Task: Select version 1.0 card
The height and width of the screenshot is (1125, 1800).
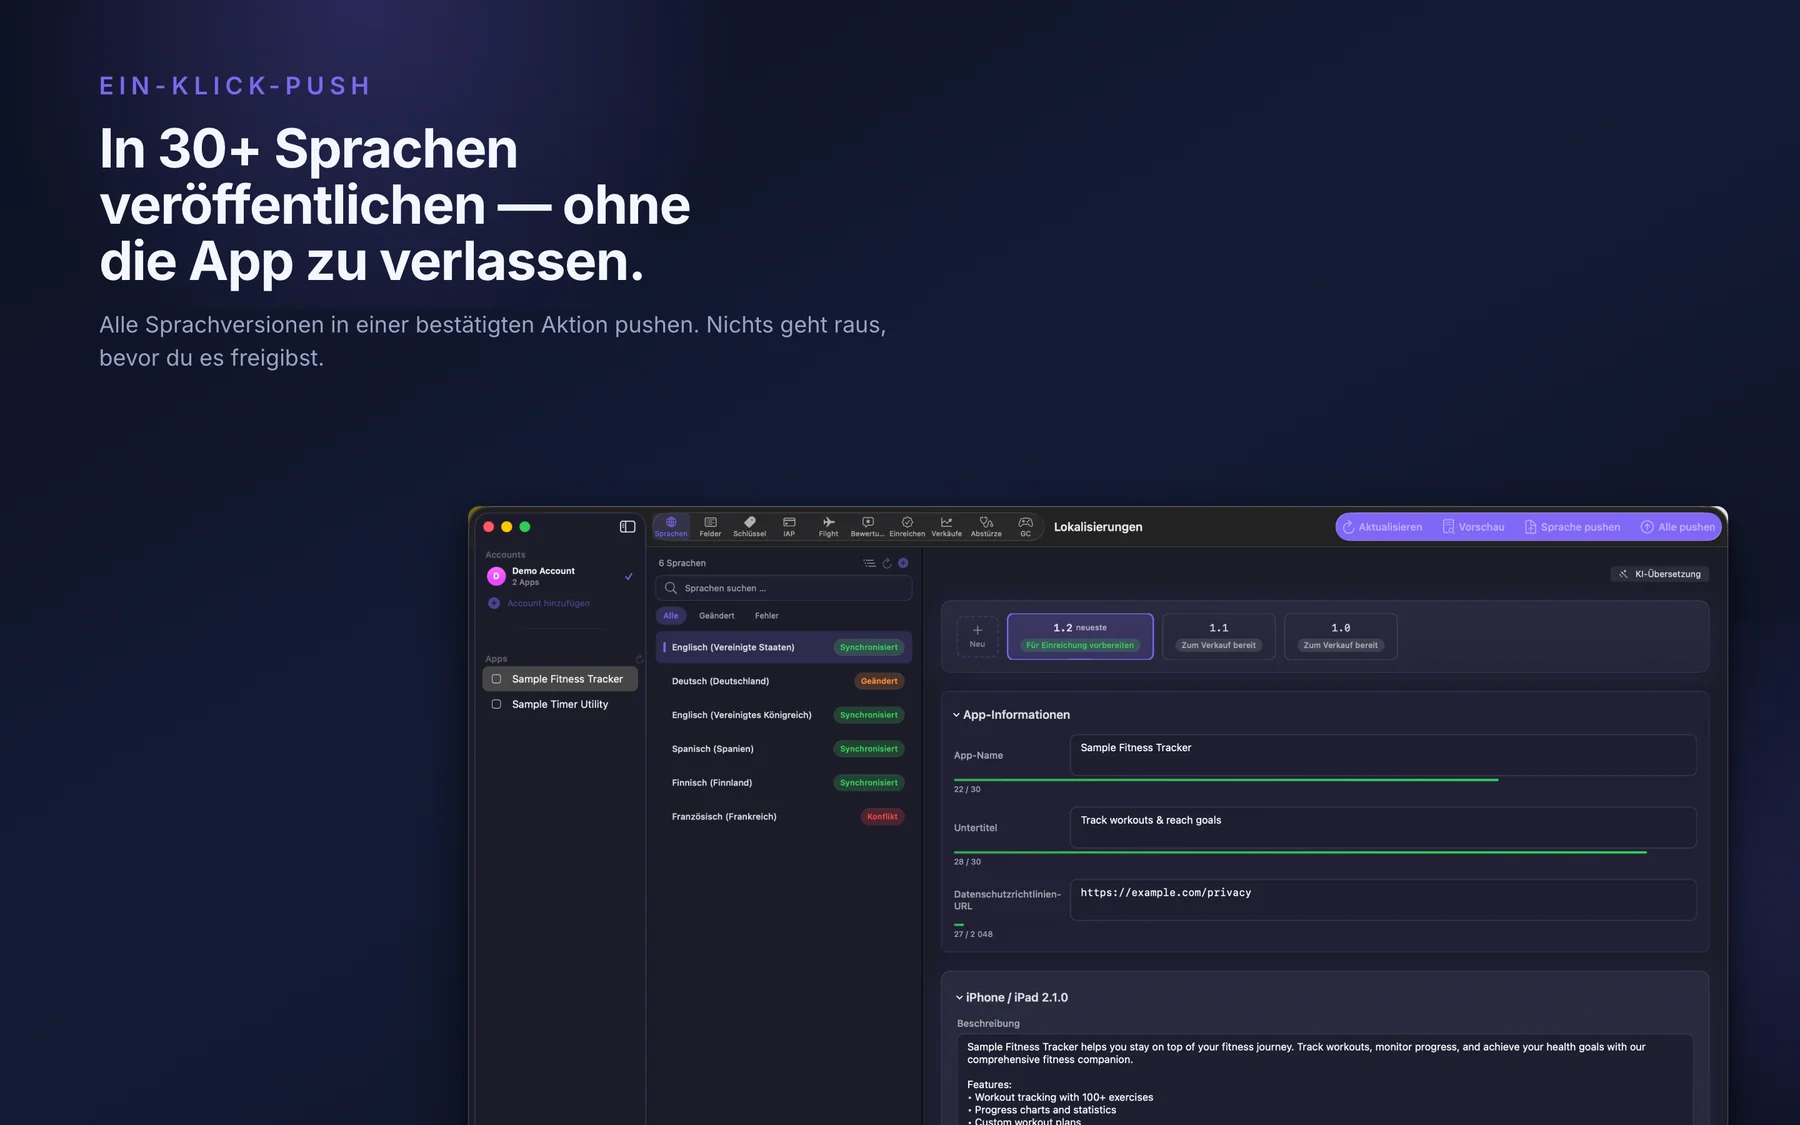Action: pyautogui.click(x=1340, y=637)
